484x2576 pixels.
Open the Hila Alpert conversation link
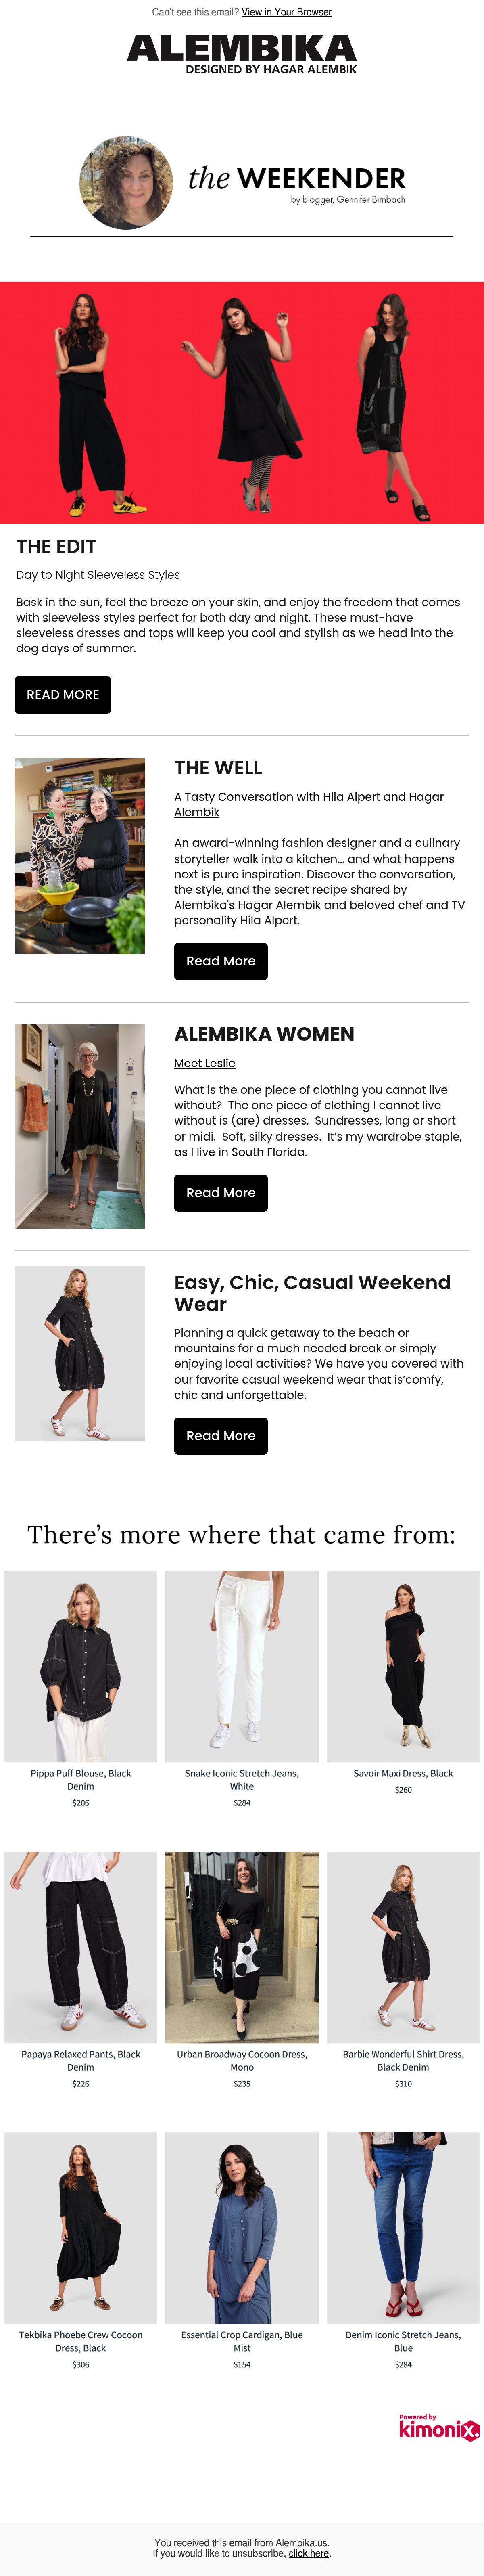pyautogui.click(x=309, y=804)
